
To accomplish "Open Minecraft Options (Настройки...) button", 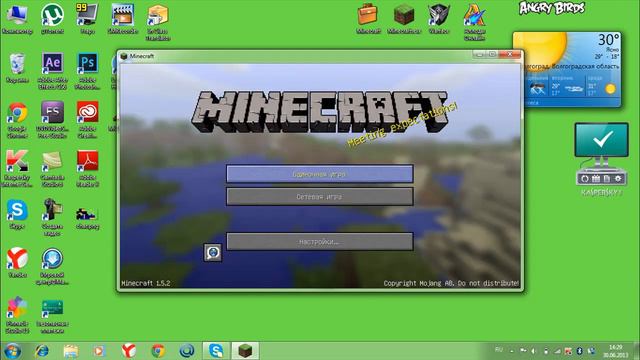I will tap(320, 242).
